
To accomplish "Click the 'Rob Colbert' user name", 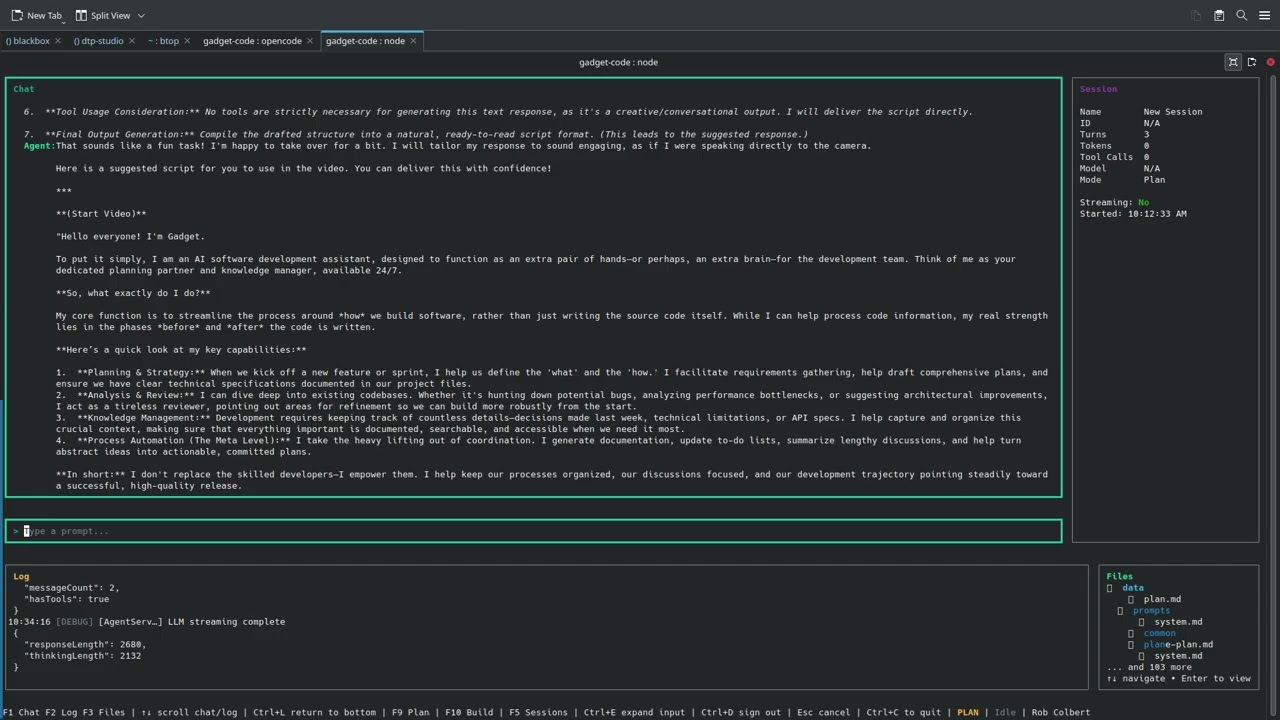I will point(1060,712).
